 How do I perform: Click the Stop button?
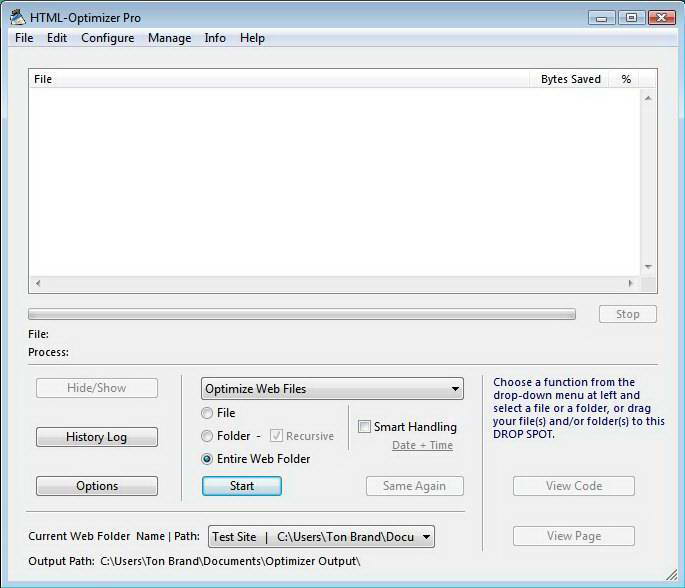point(627,314)
